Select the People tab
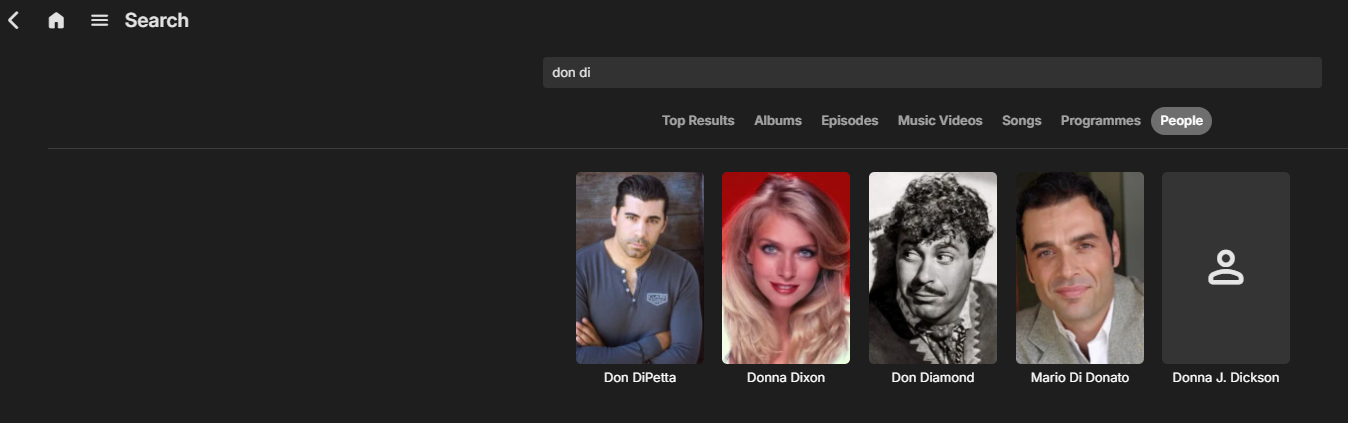The width and height of the screenshot is (1348, 423). tap(1181, 120)
